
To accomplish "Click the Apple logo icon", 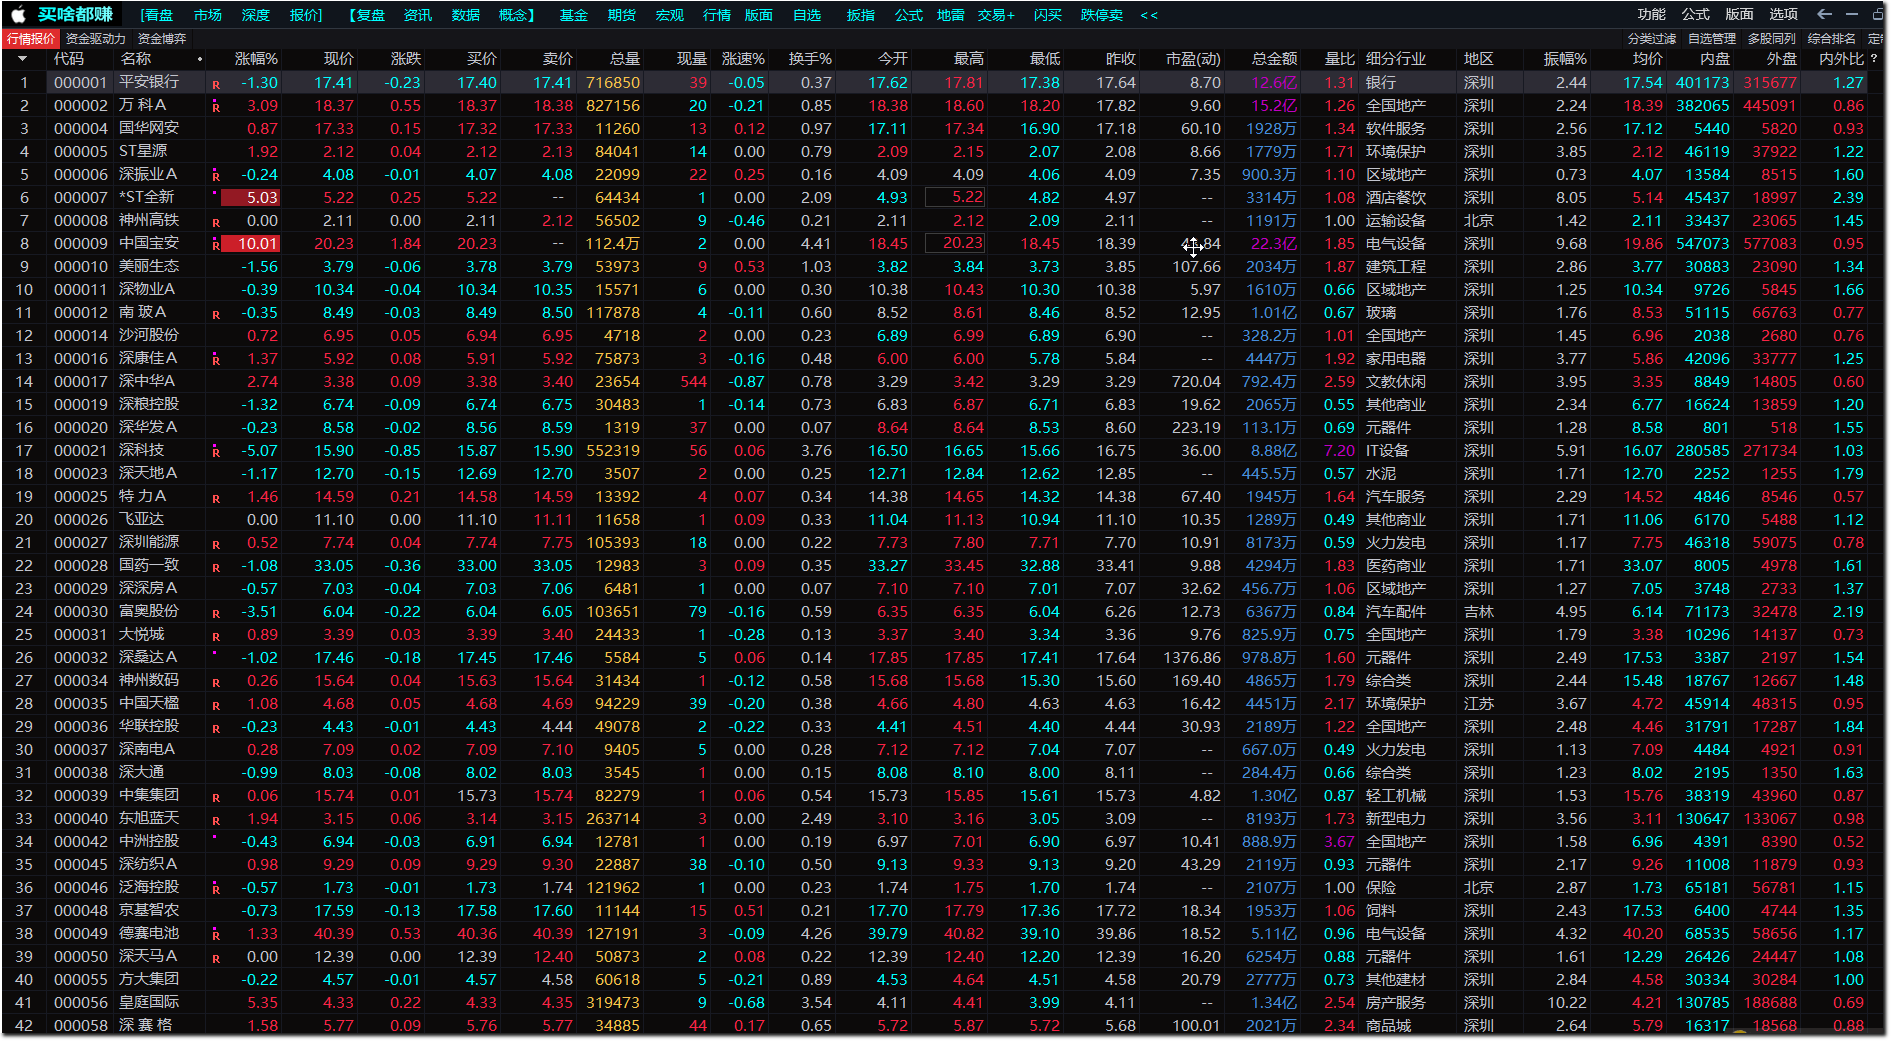I will 18,15.
